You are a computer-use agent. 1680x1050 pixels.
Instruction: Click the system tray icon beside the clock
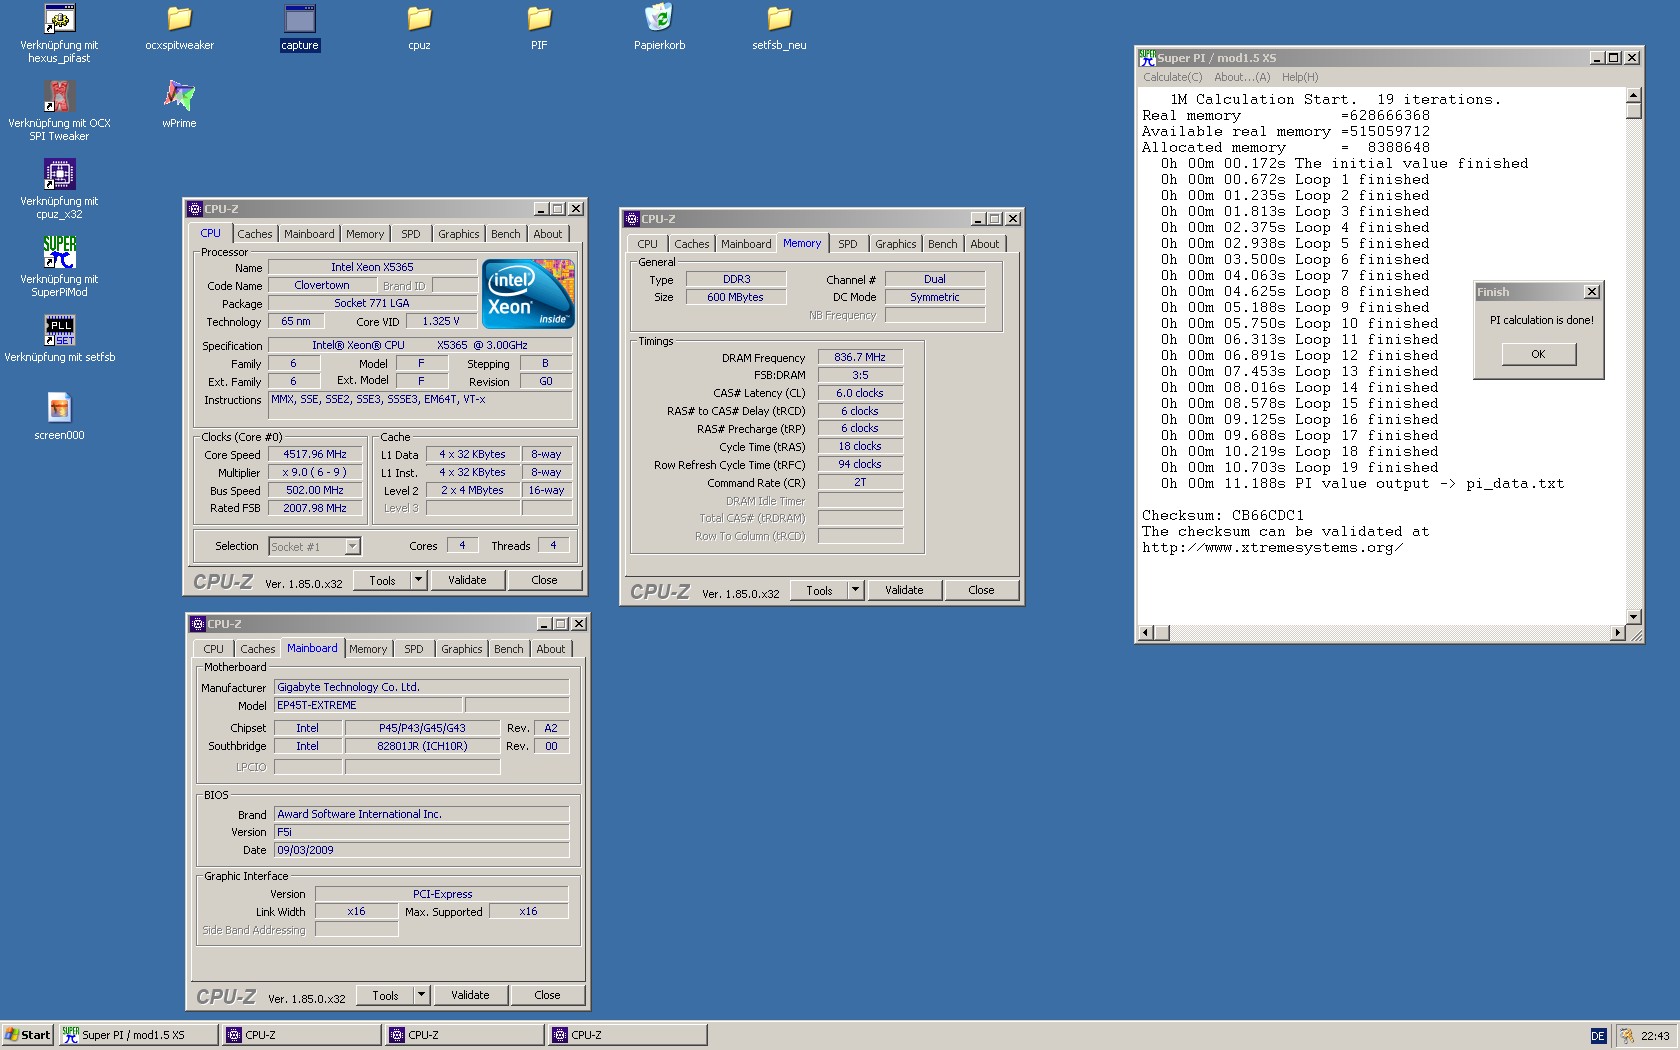1627,1036
